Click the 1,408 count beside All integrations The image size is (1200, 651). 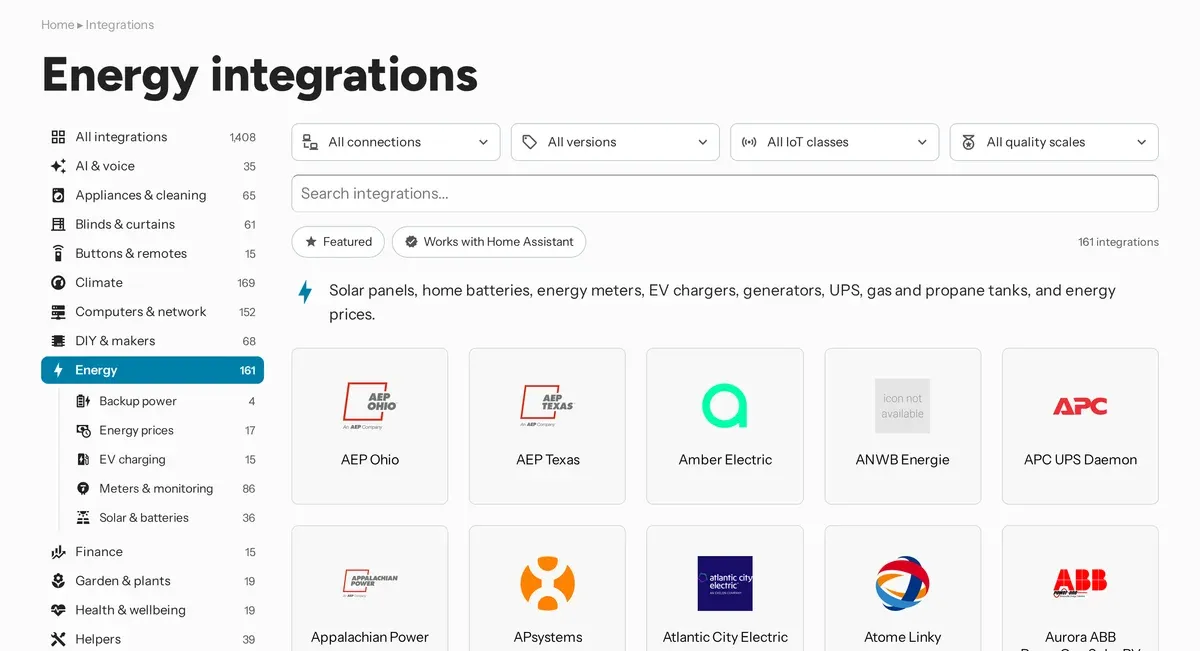coord(242,137)
